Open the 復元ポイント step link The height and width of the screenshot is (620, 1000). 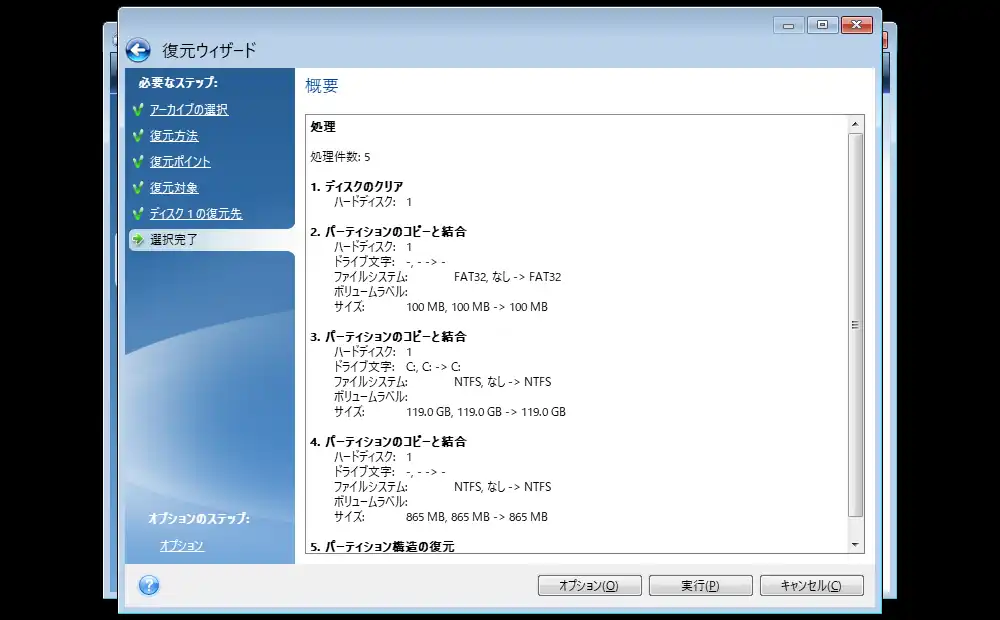tap(180, 162)
